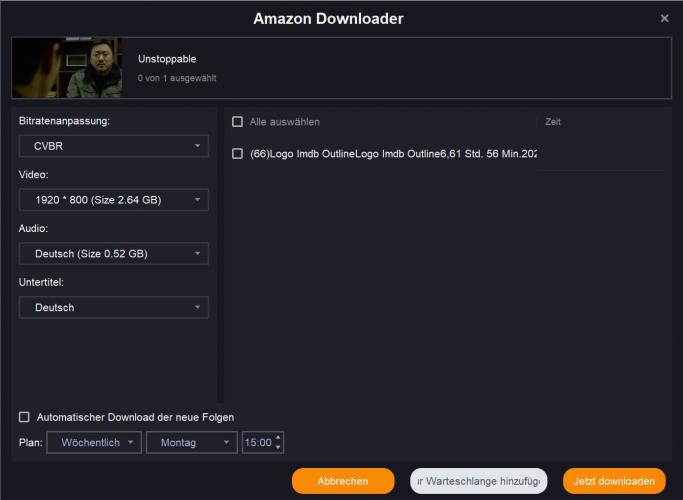Click the '0 von 1 ausgewählt' status text

[177, 78]
